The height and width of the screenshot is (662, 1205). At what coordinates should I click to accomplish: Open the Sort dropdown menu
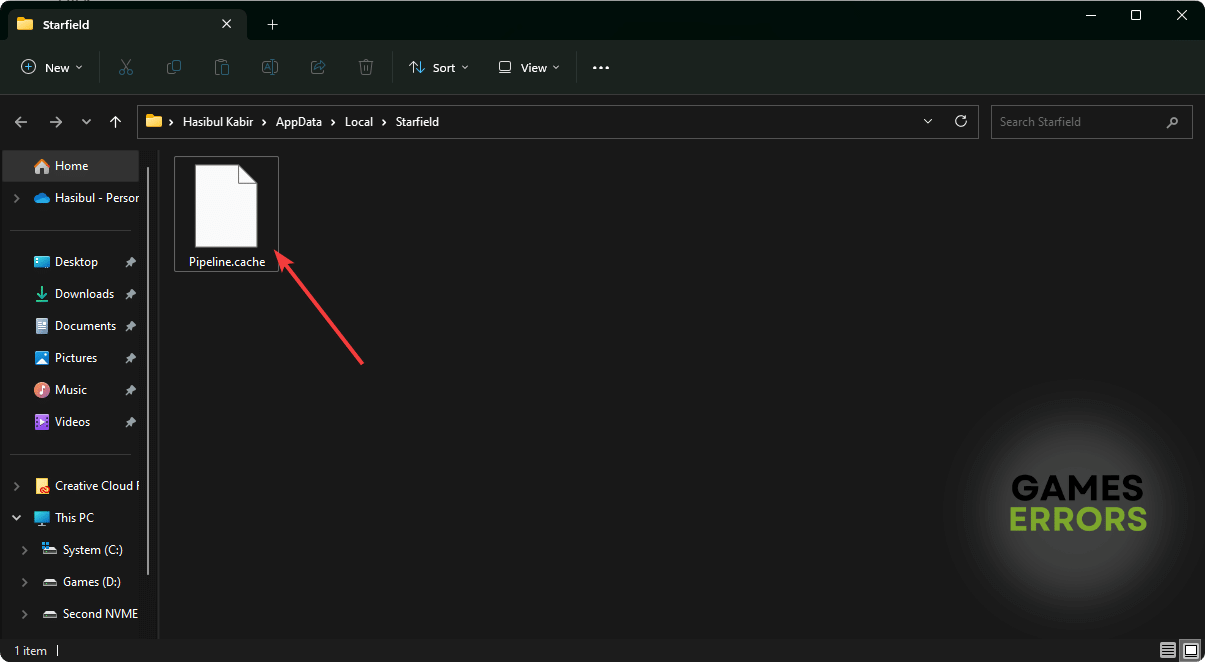(439, 67)
